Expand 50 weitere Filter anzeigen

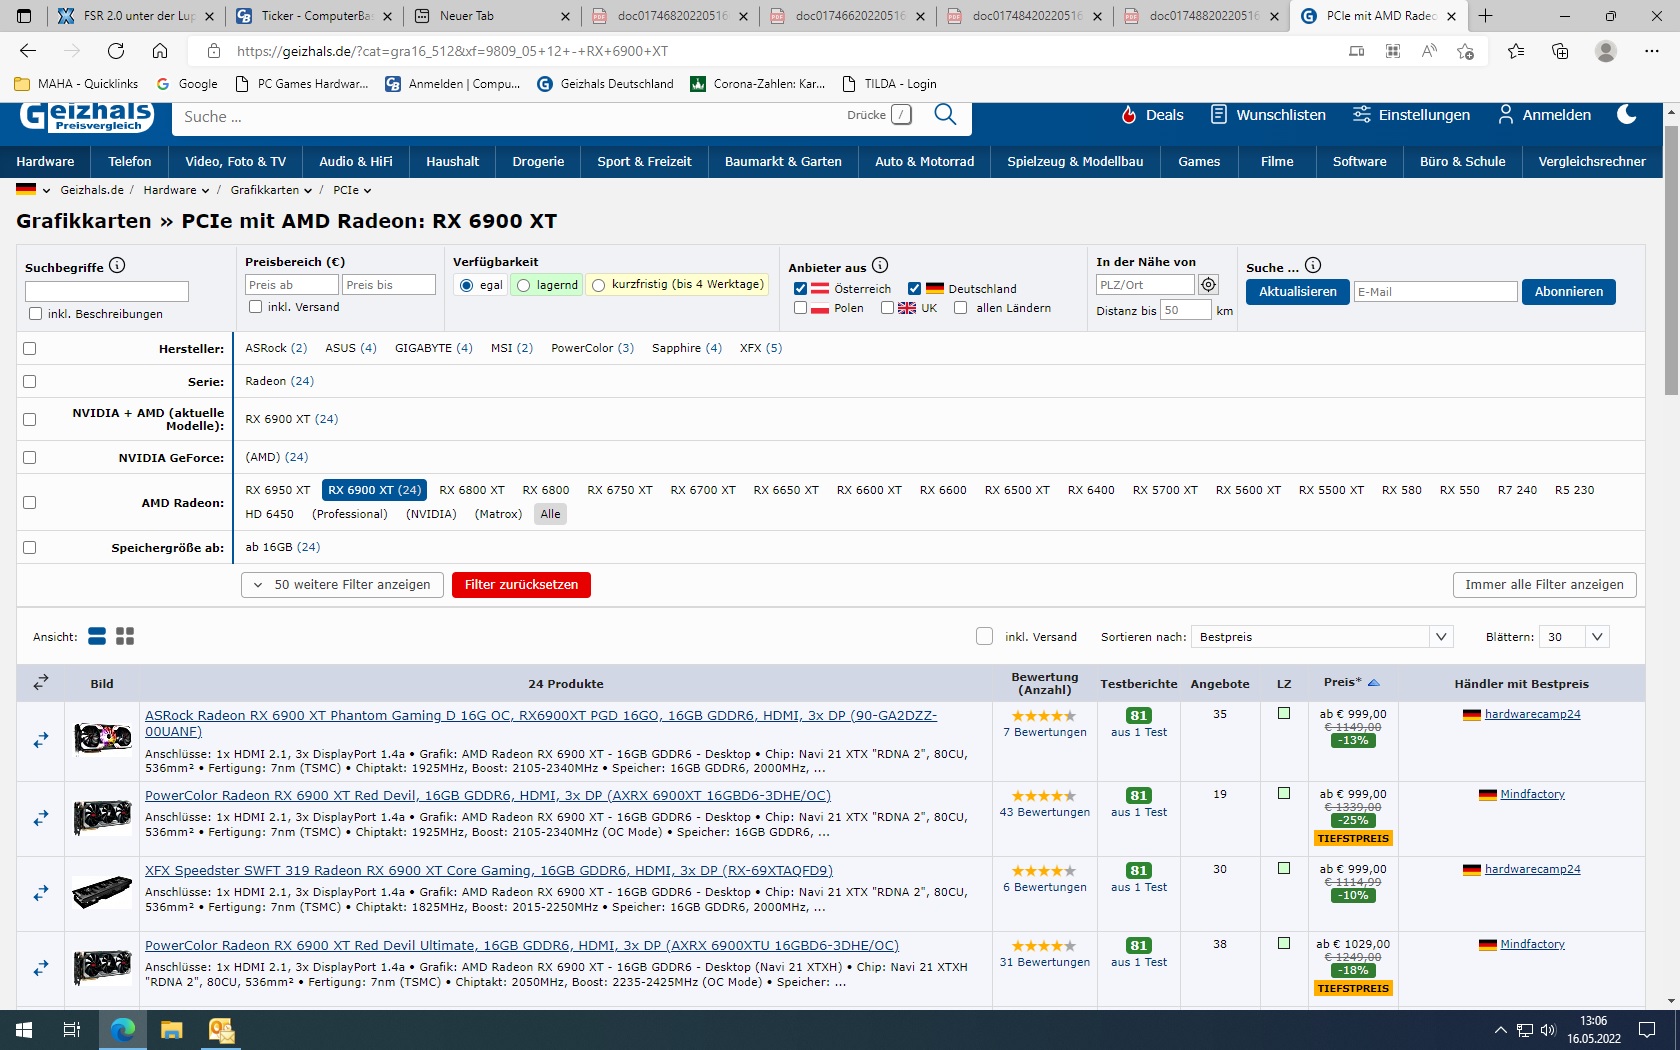click(x=343, y=585)
